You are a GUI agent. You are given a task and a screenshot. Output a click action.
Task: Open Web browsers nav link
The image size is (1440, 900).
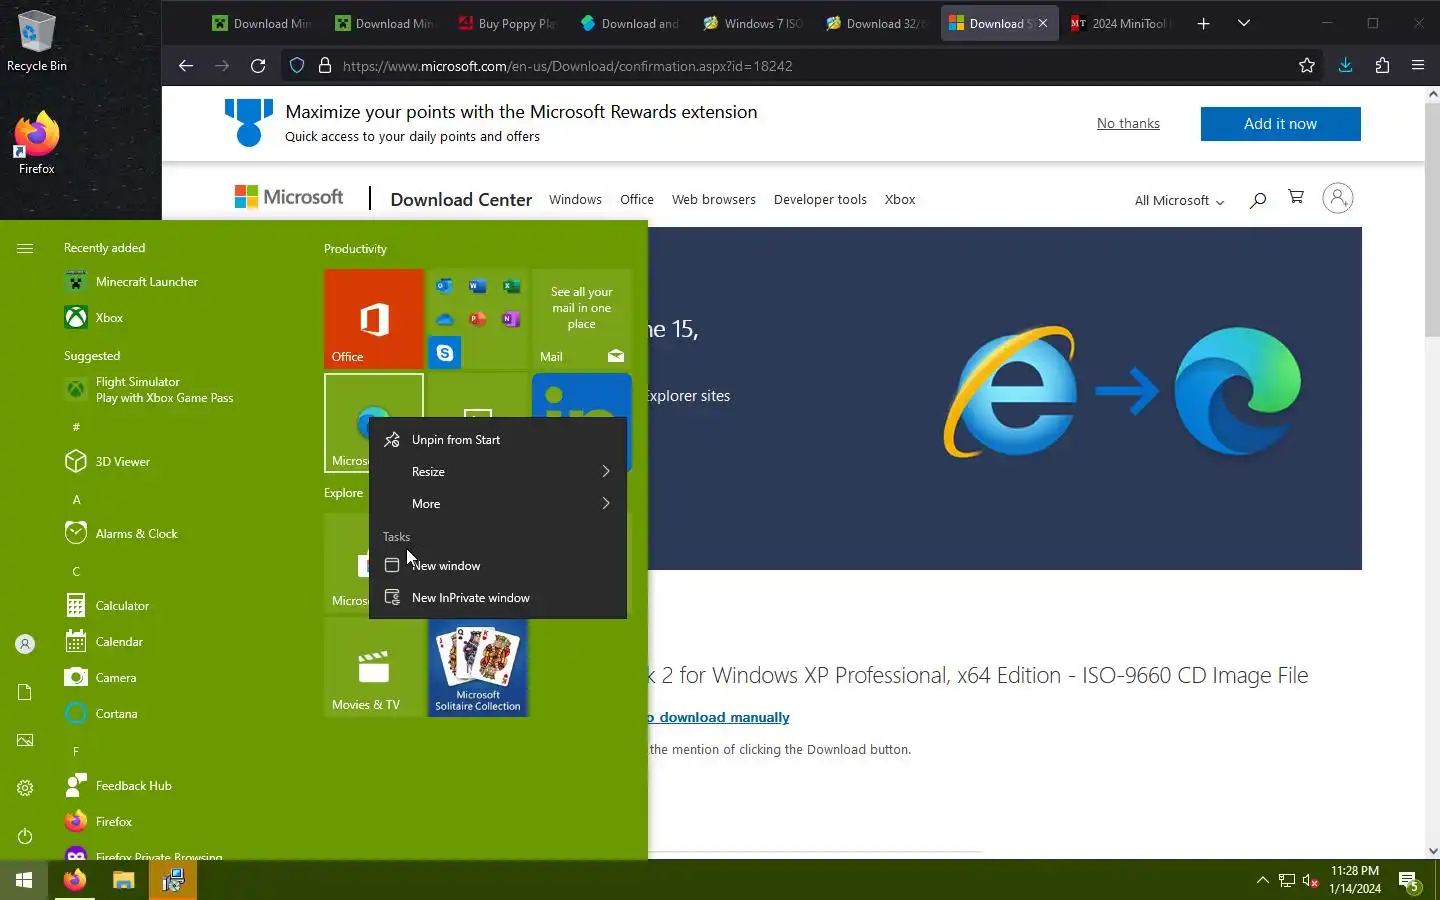[714, 200]
